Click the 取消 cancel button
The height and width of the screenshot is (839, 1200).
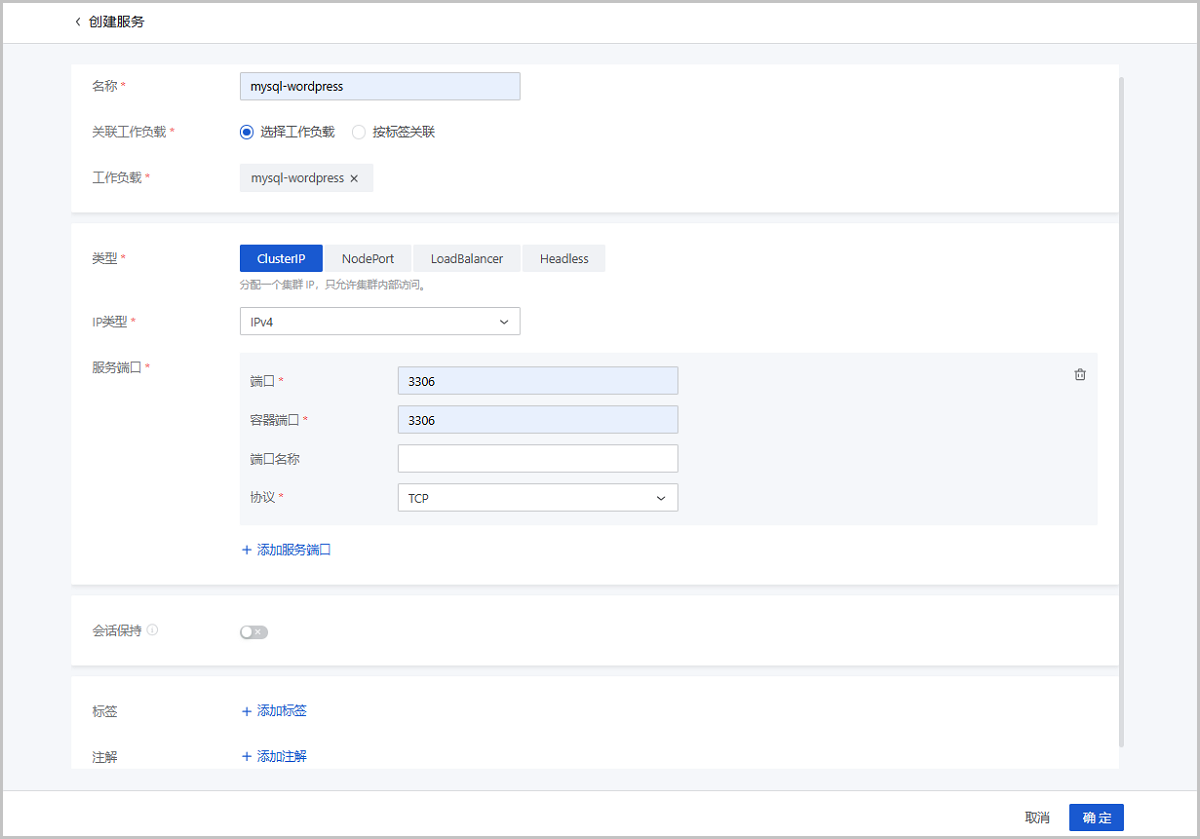pyautogui.click(x=1037, y=817)
